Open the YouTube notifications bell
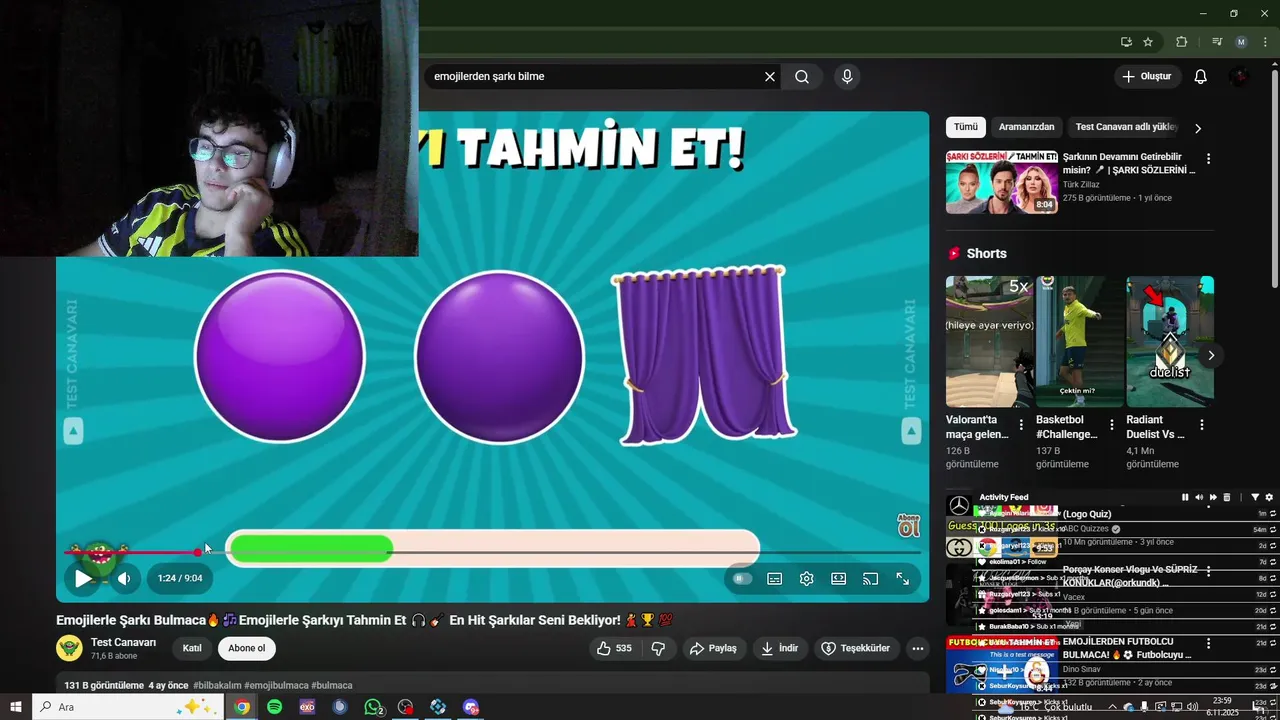 [1201, 76]
